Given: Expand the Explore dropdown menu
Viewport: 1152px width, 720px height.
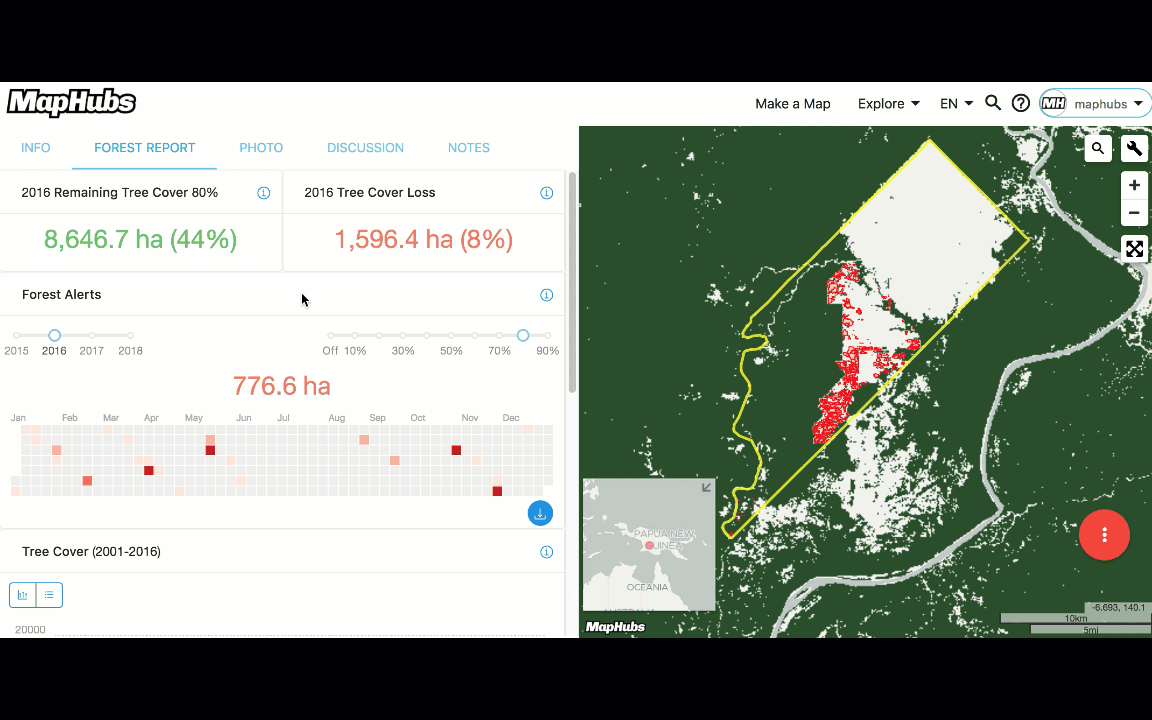Looking at the screenshot, I should pos(888,104).
